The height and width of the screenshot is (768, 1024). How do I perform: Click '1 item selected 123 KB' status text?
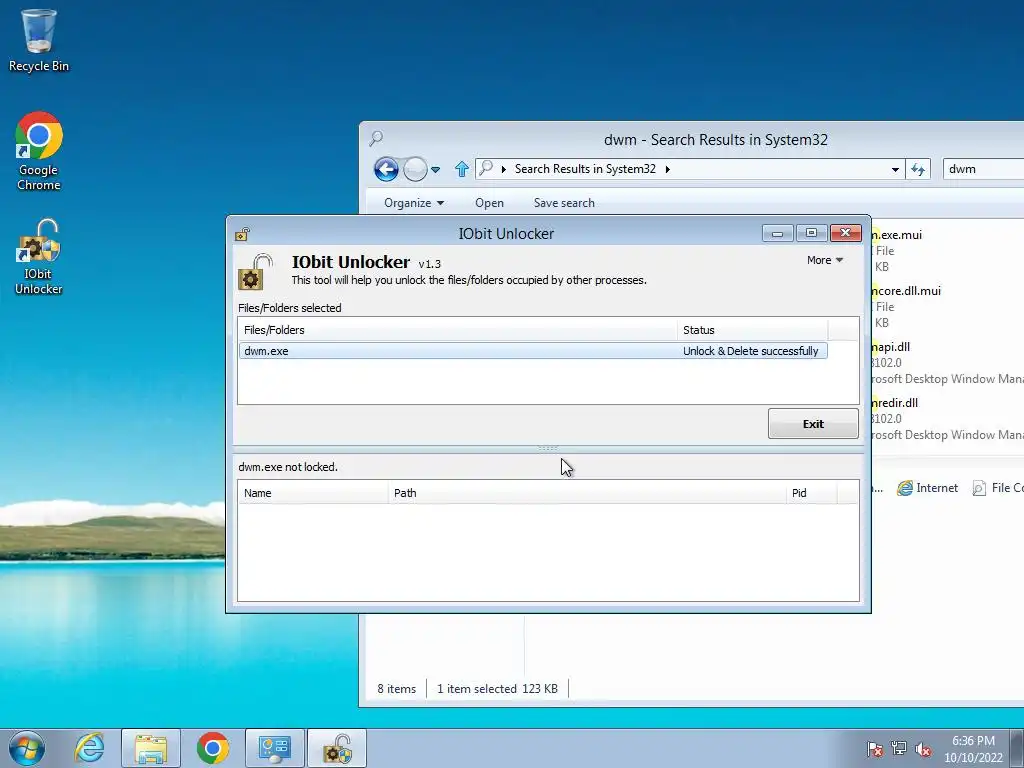point(497,688)
